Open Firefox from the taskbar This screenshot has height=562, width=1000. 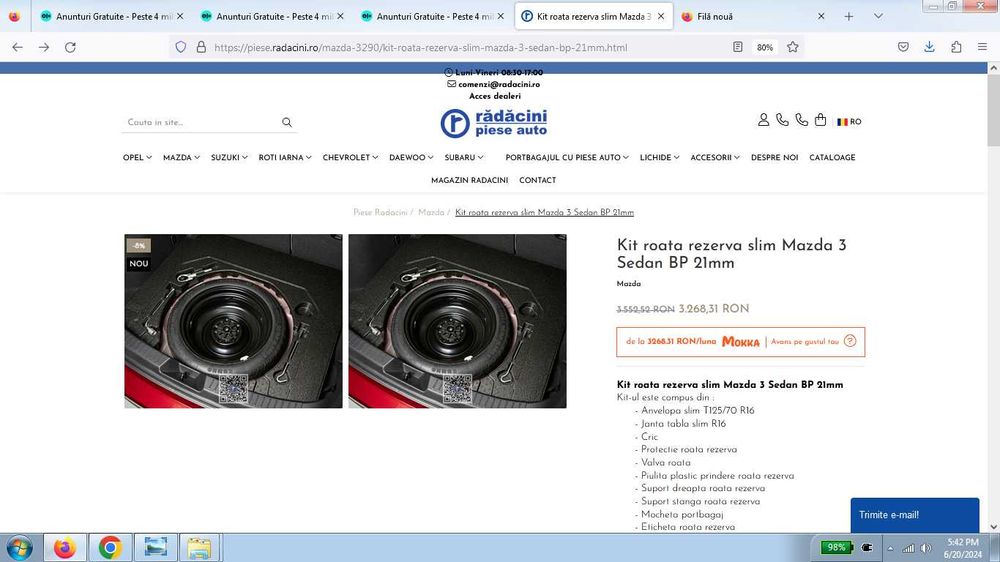(x=64, y=548)
